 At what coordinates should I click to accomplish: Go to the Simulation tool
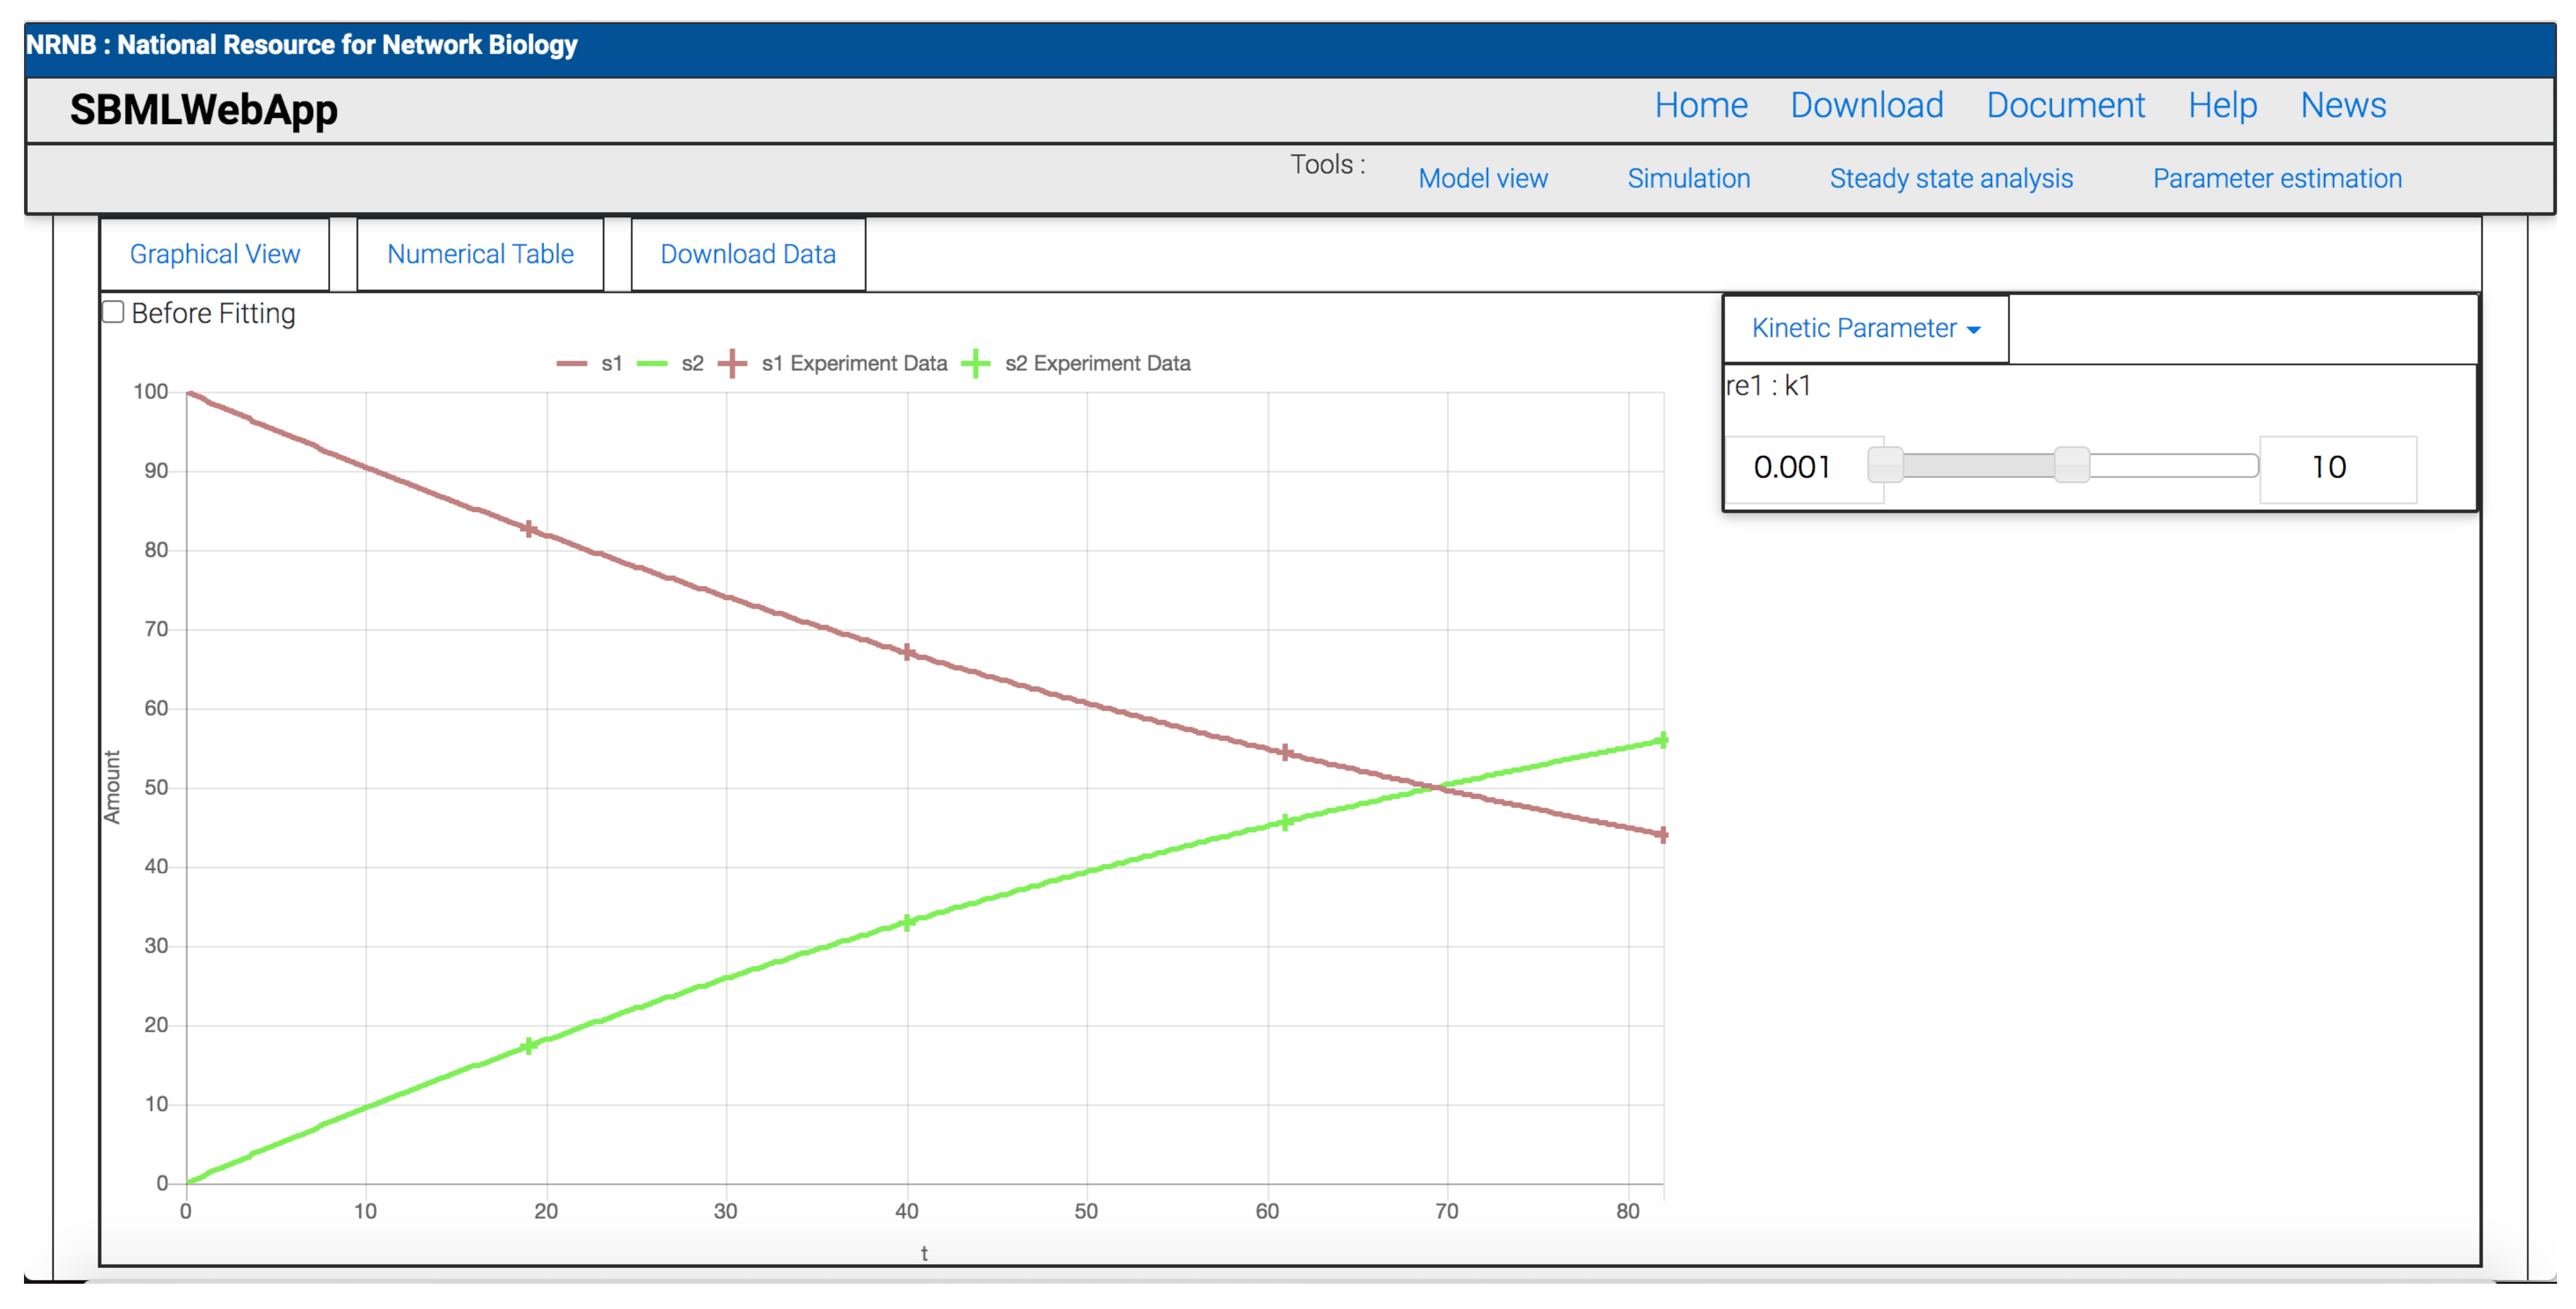pos(1688,178)
